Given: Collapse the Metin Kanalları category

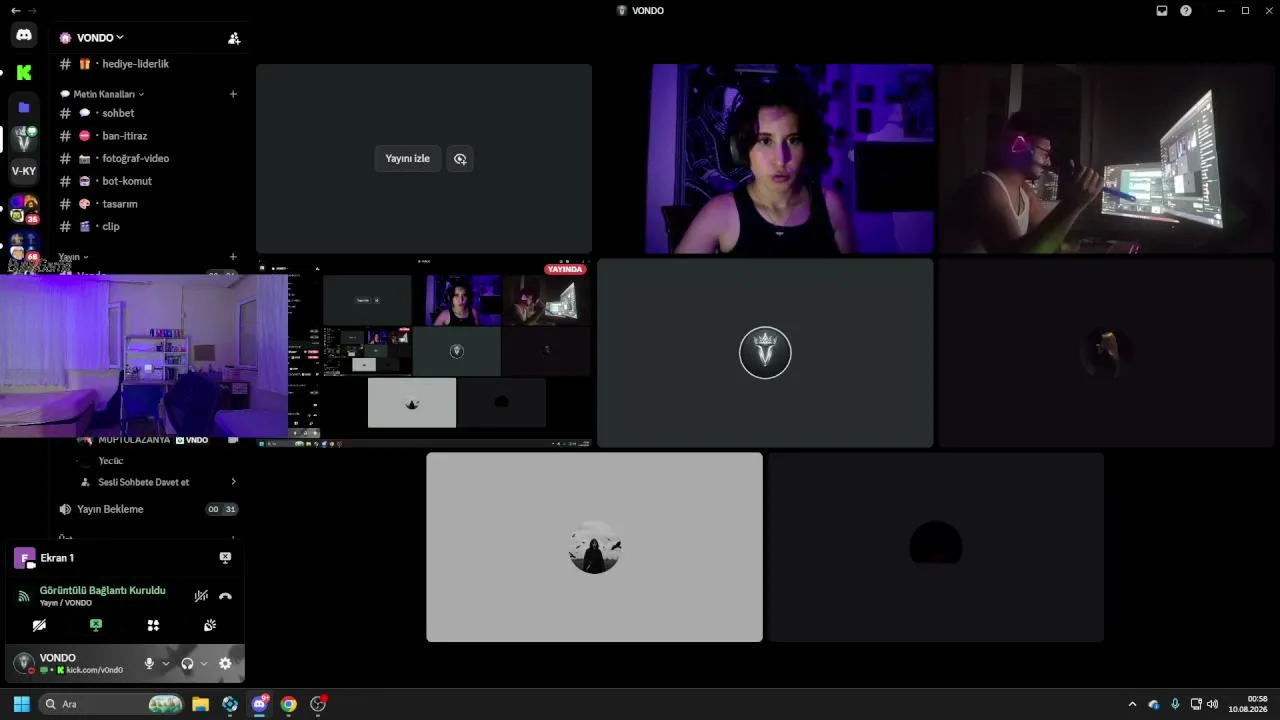Looking at the screenshot, I should point(103,94).
